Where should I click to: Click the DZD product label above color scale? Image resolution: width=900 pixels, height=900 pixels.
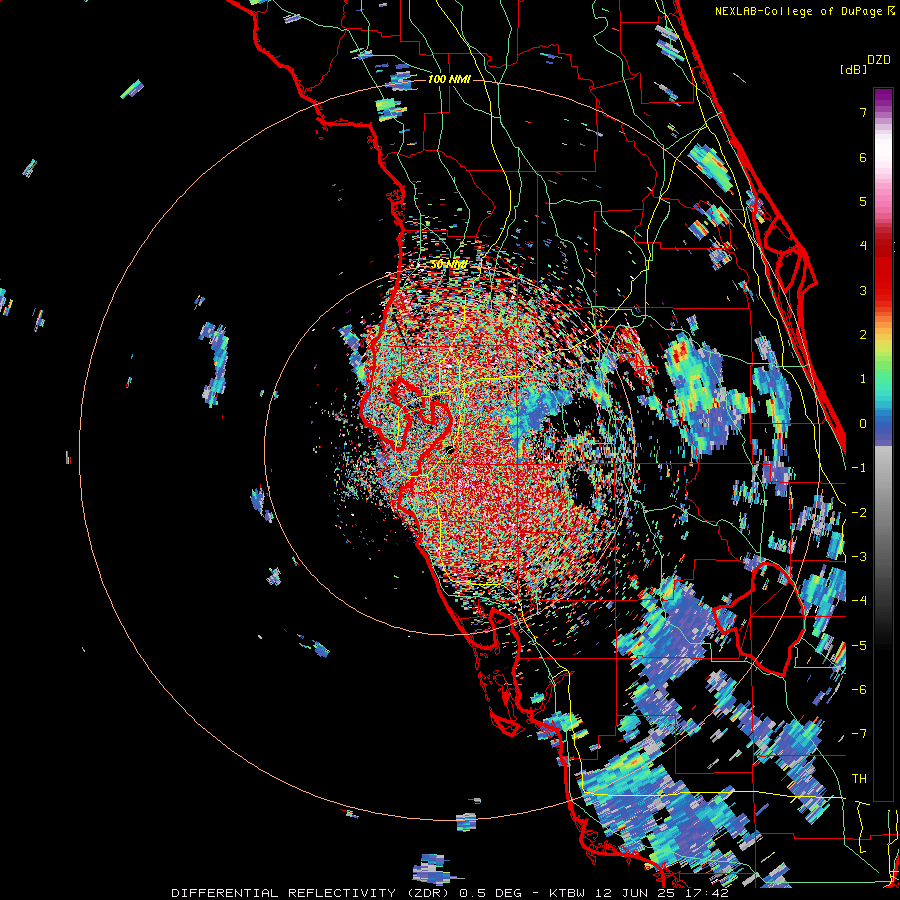(879, 60)
